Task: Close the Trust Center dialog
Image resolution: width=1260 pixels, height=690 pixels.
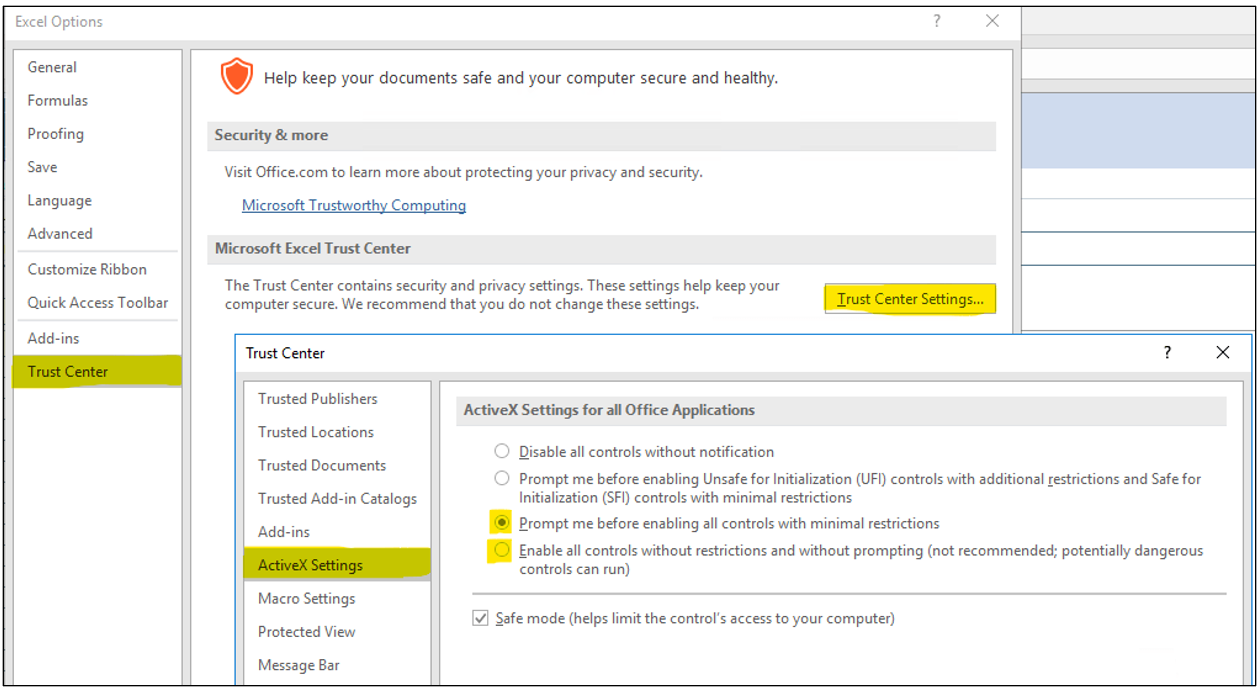Action: pos(1222,352)
